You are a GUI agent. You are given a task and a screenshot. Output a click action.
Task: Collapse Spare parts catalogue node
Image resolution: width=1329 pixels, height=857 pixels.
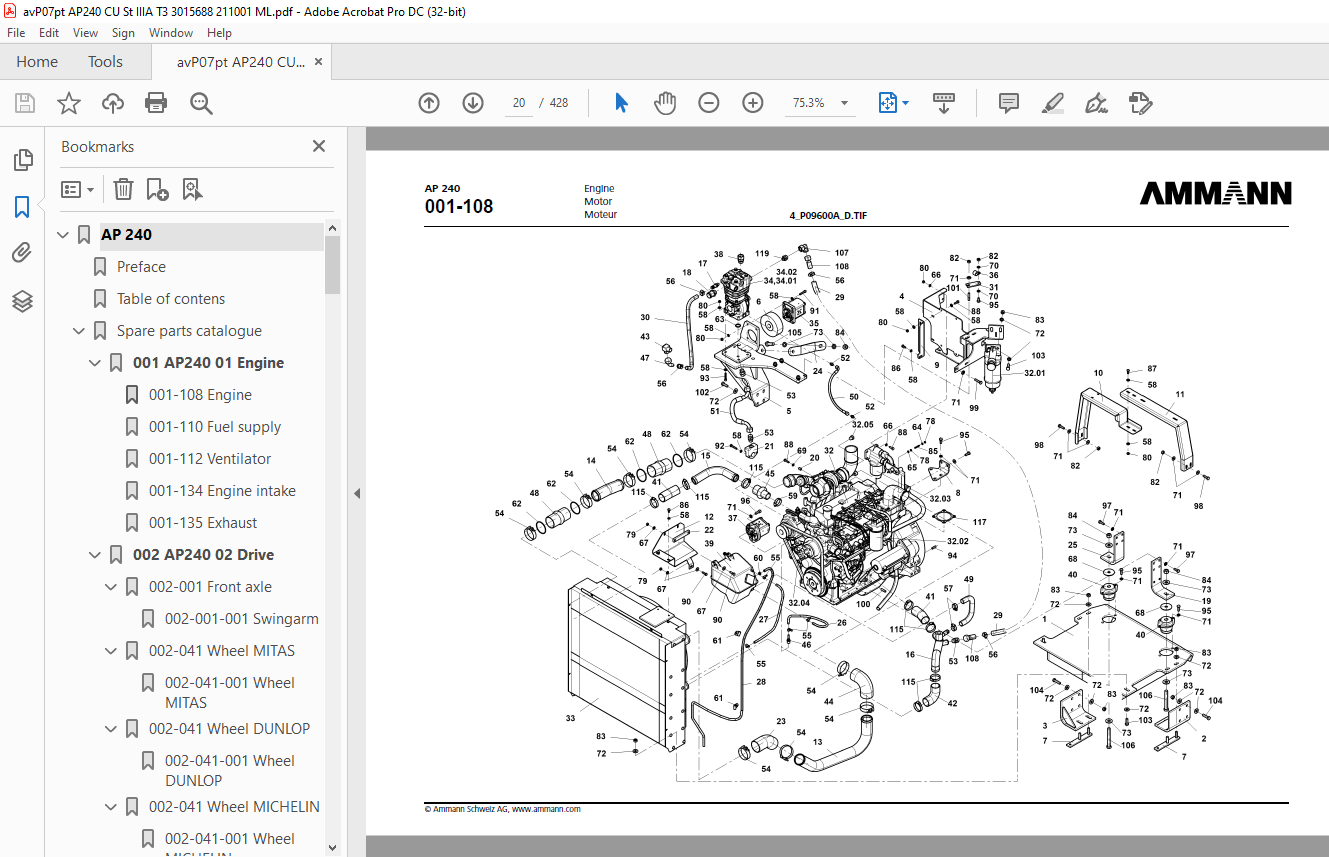pyautogui.click(x=78, y=331)
